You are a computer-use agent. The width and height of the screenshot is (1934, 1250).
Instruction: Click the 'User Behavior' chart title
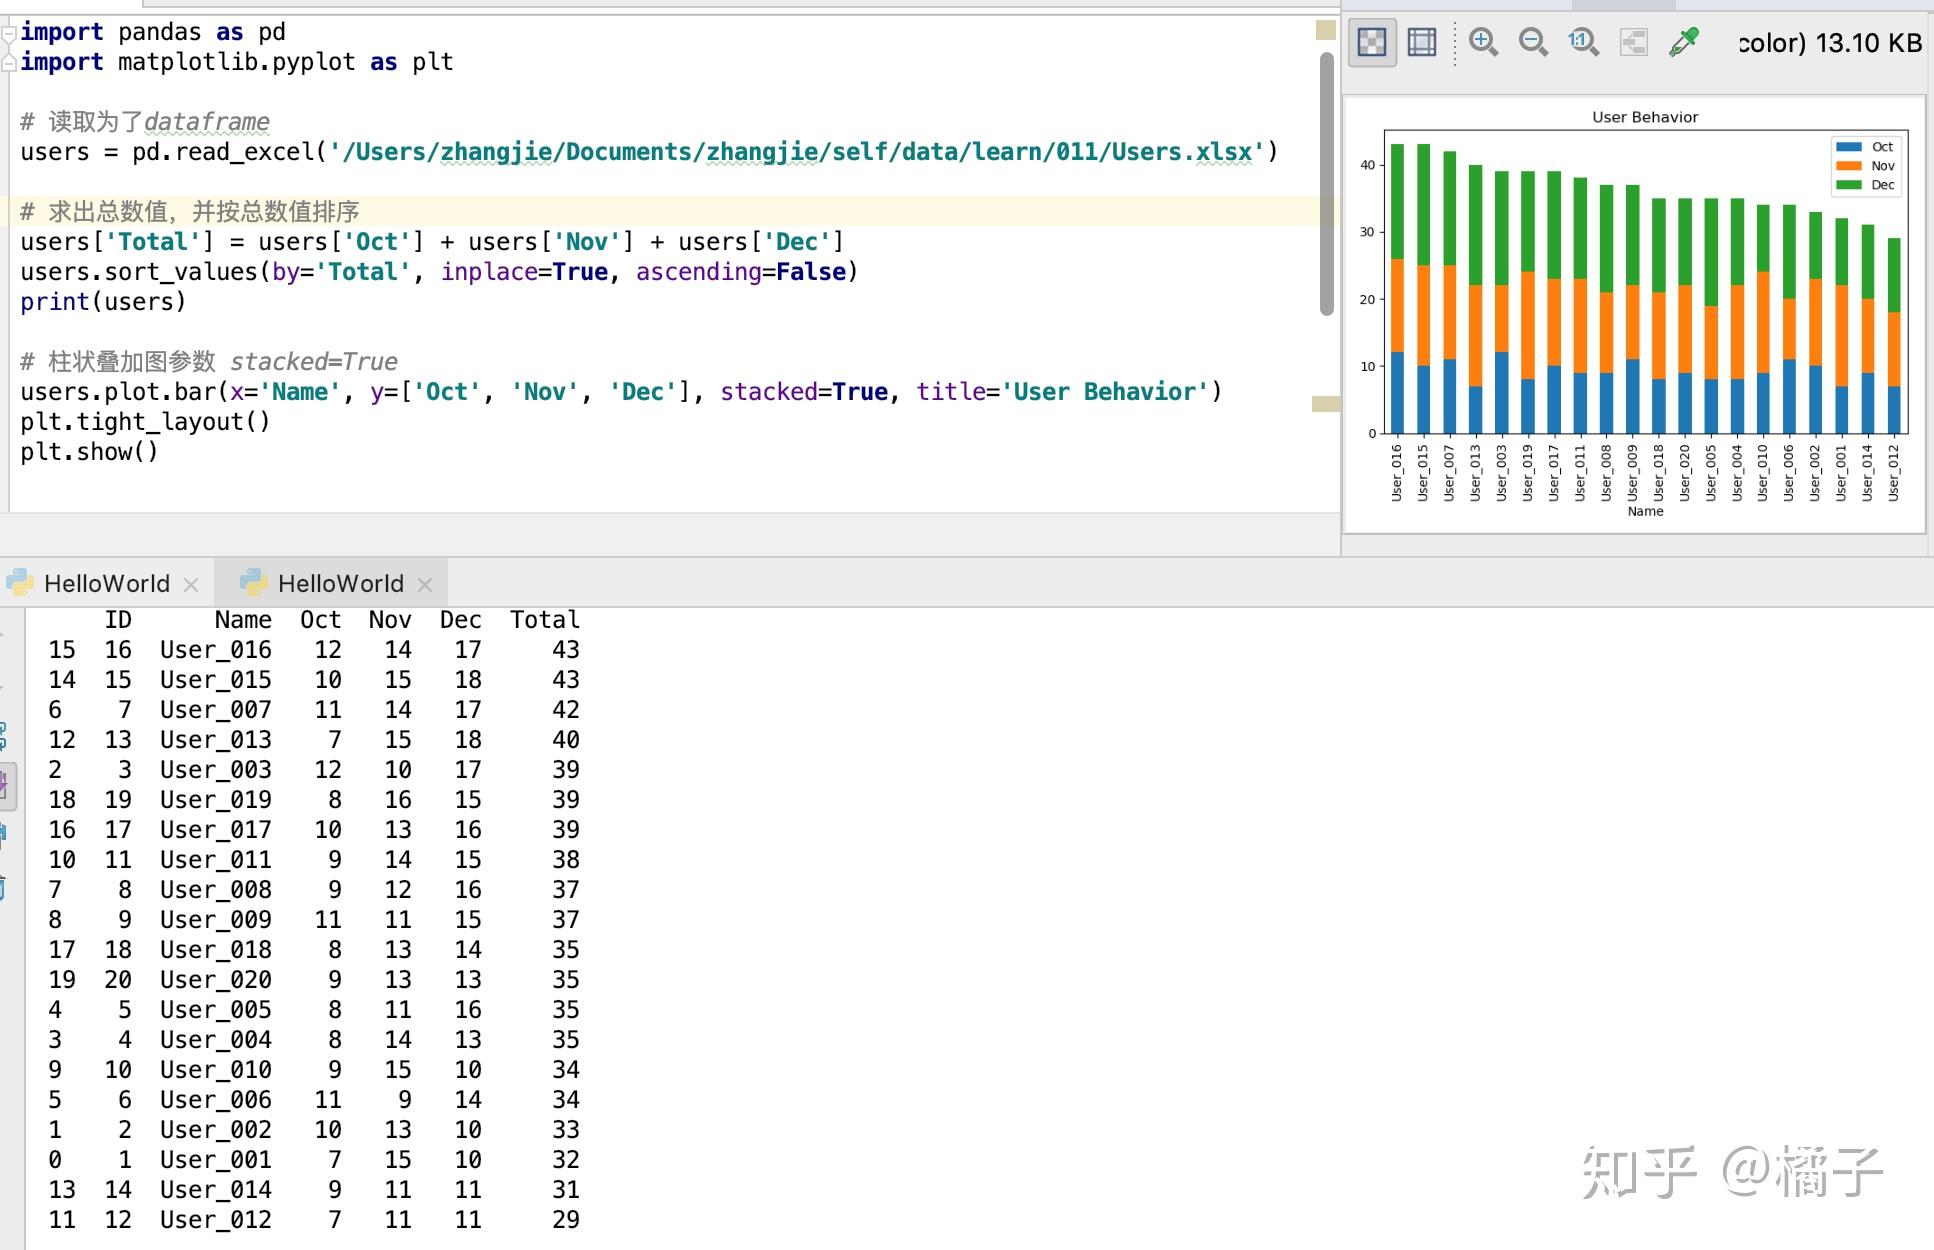[1645, 117]
